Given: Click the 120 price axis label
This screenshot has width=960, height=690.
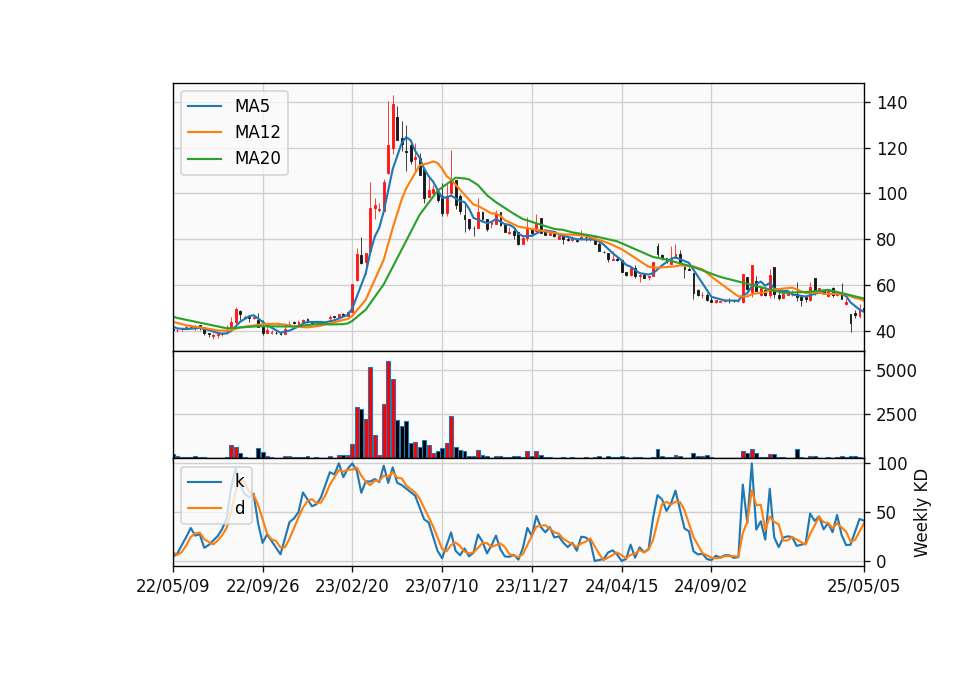Looking at the screenshot, I should [x=892, y=149].
